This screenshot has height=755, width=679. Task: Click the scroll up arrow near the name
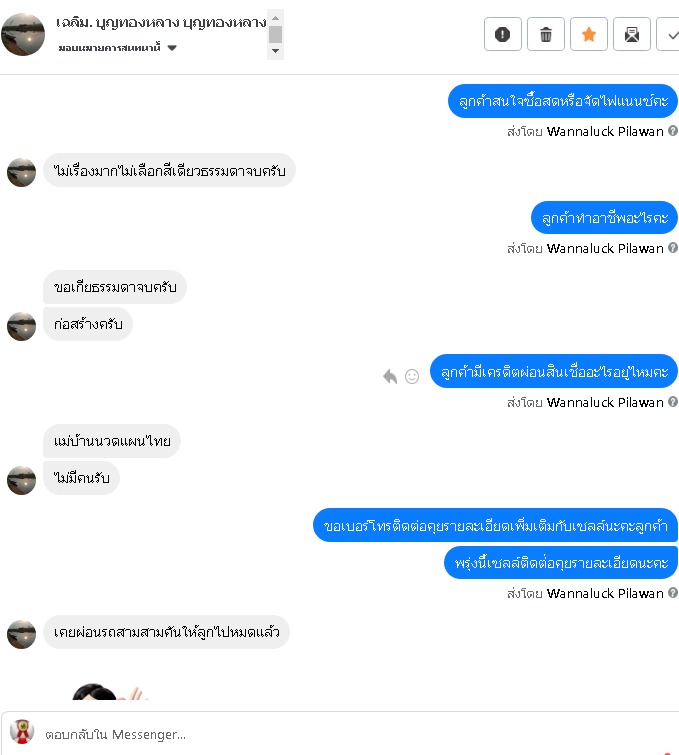(275, 18)
